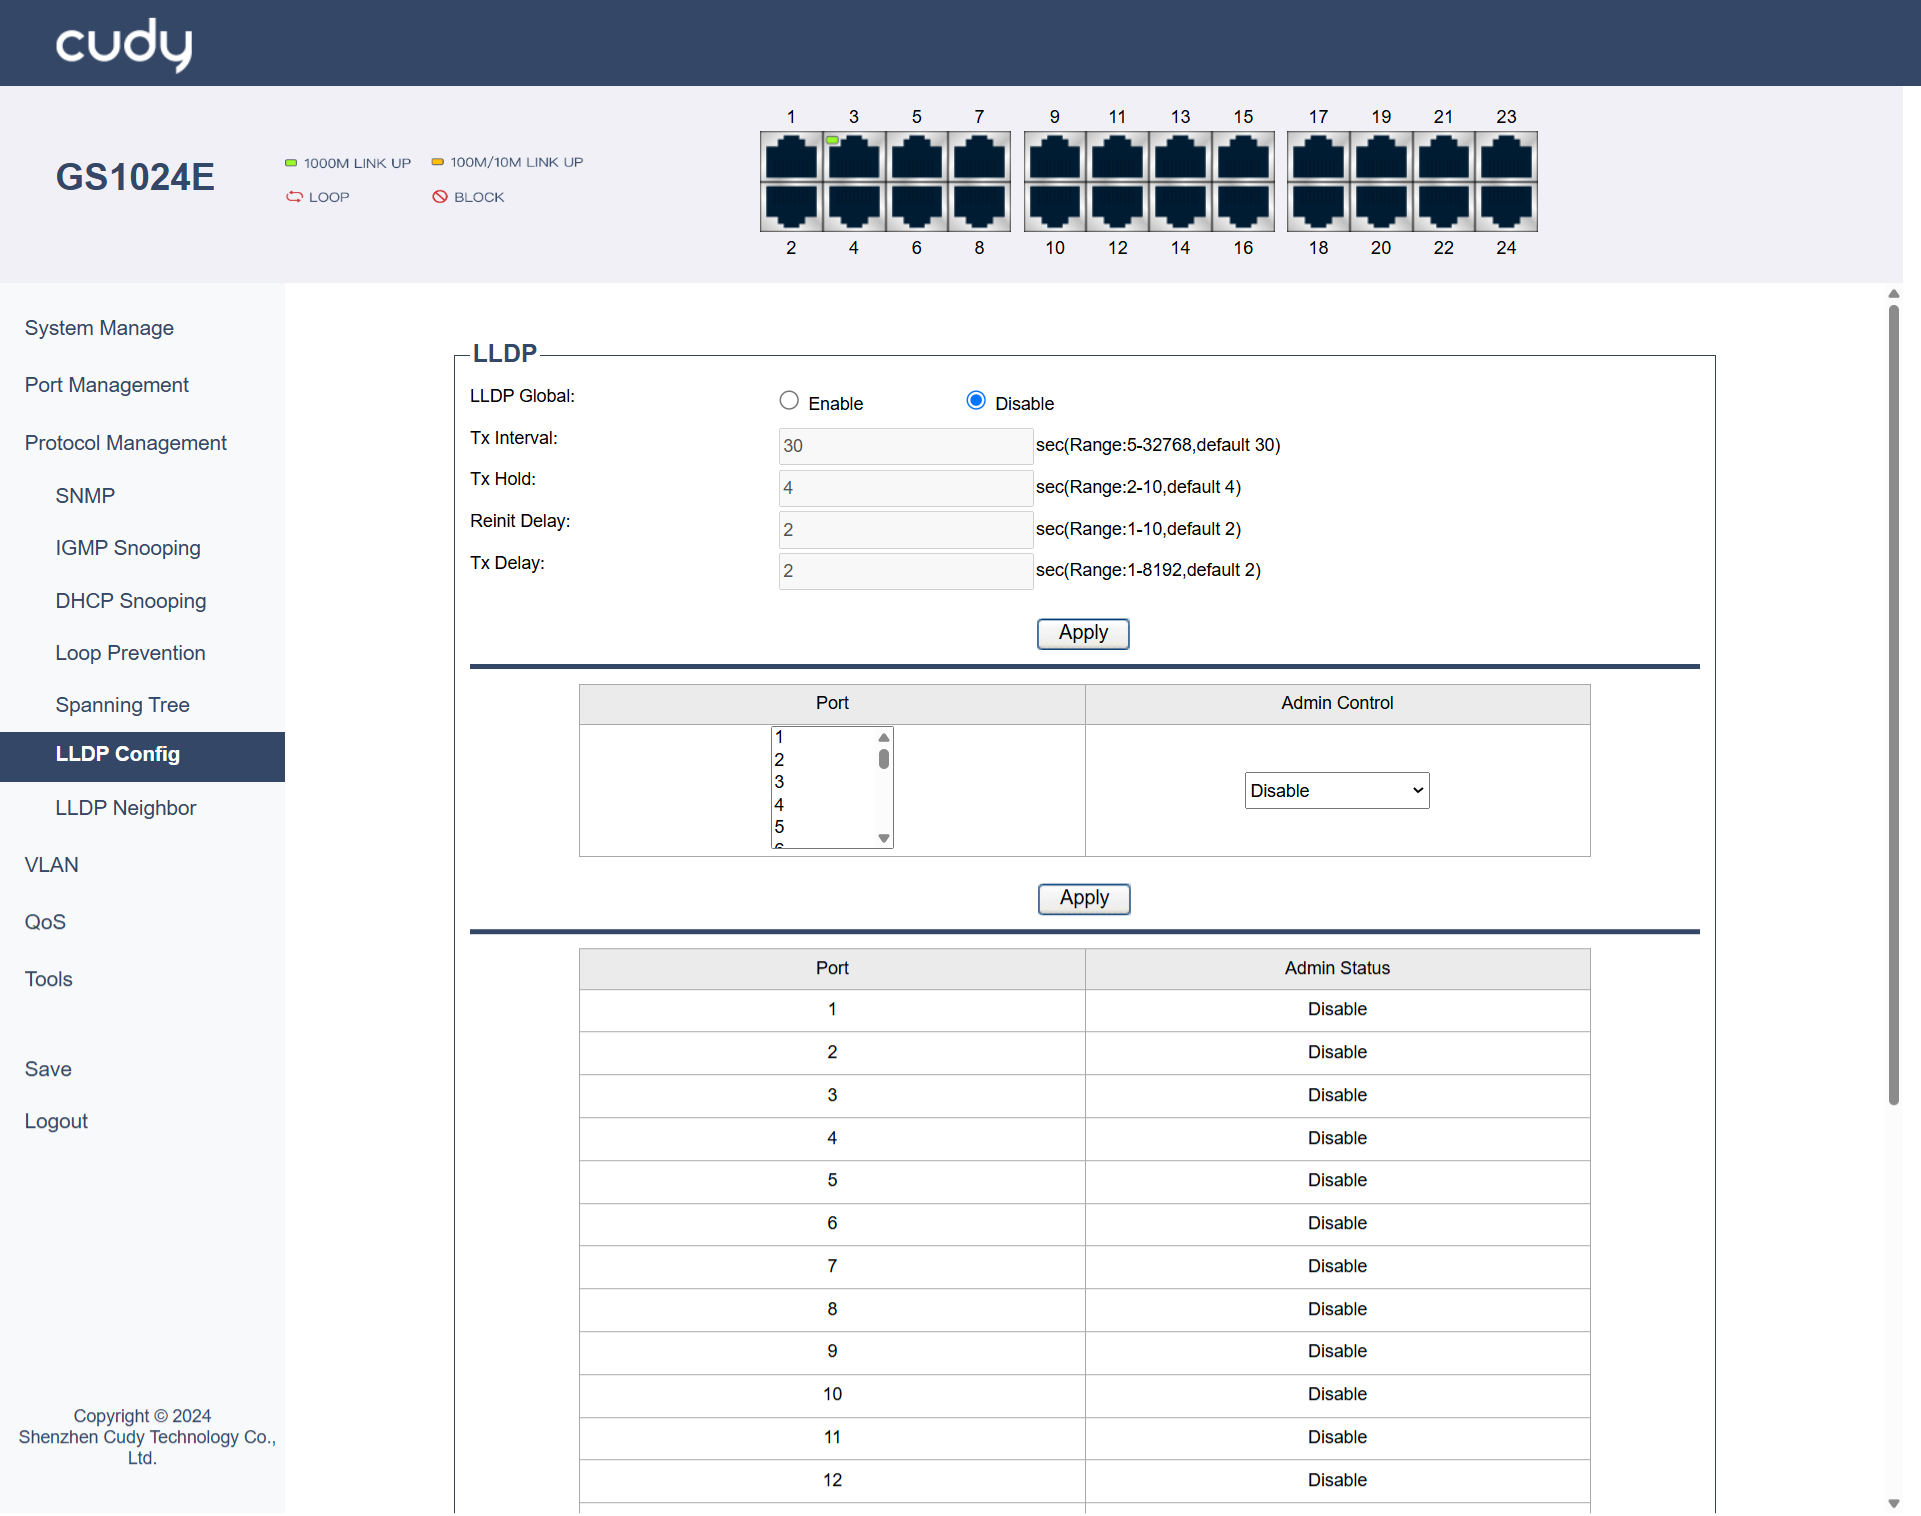Click port 10 jack on switch panel
This screenshot has width=1921, height=1516.
pyautogui.click(x=1054, y=205)
